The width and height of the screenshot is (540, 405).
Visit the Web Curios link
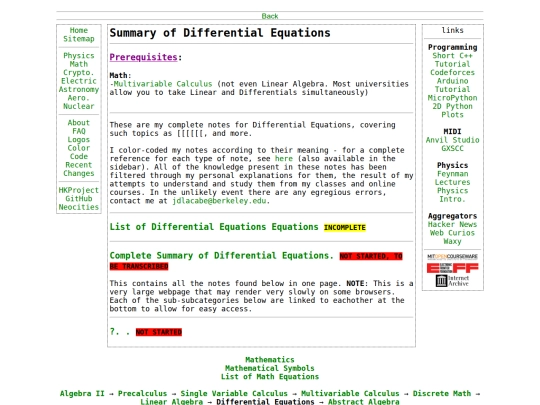[452, 233]
